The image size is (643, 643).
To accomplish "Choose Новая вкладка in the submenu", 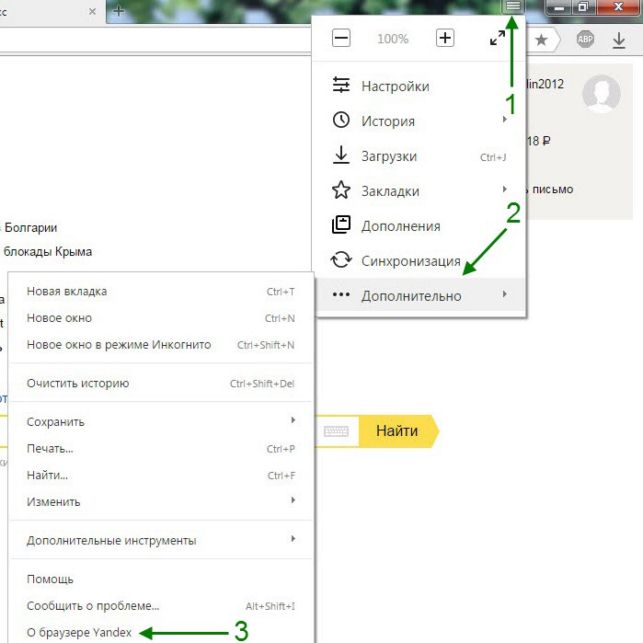I will (161, 292).
